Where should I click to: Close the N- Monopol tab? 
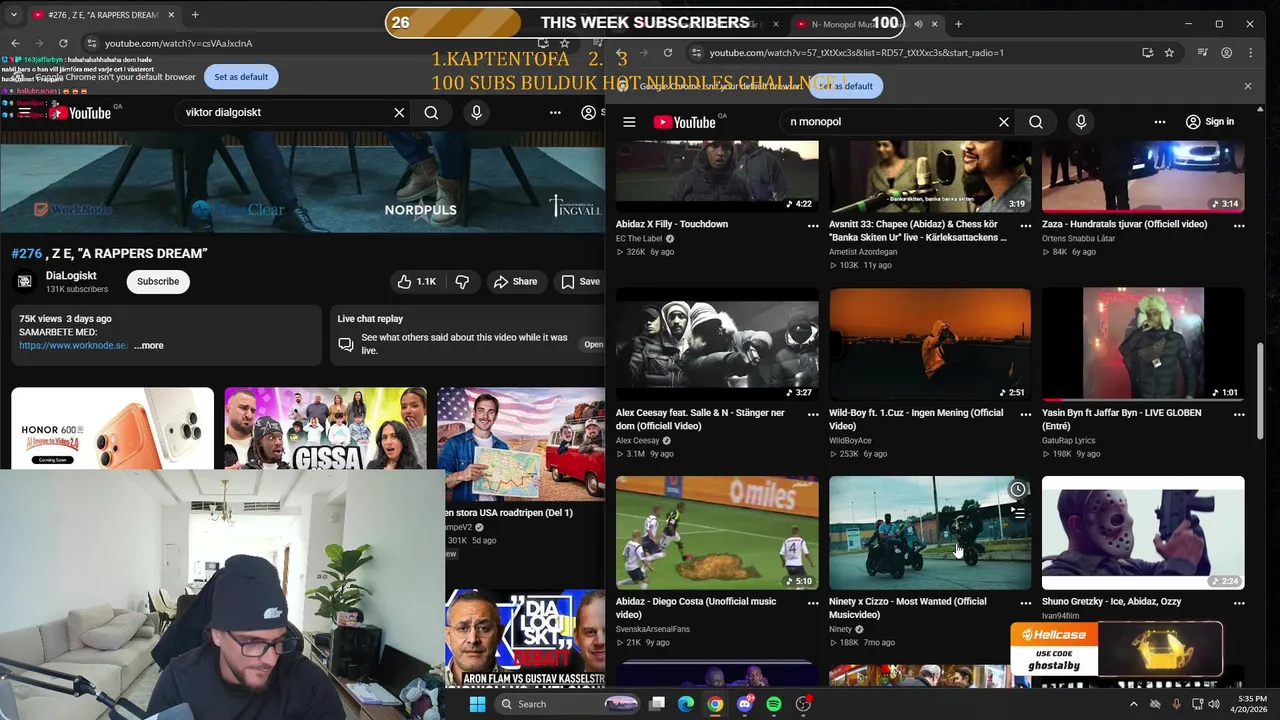click(x=935, y=24)
